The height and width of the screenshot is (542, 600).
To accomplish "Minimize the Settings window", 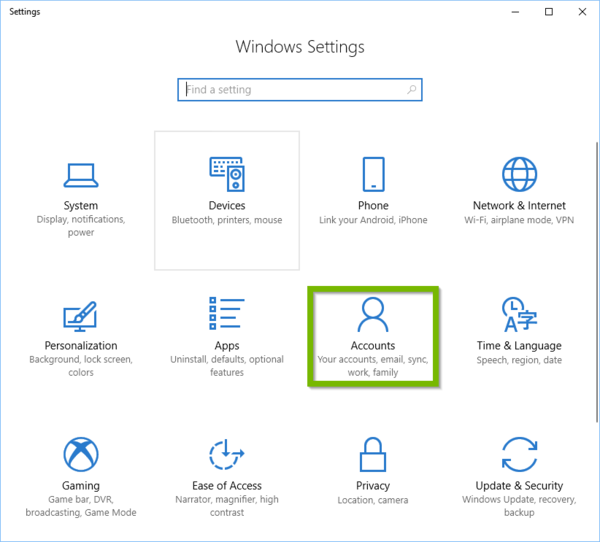I will 515,12.
